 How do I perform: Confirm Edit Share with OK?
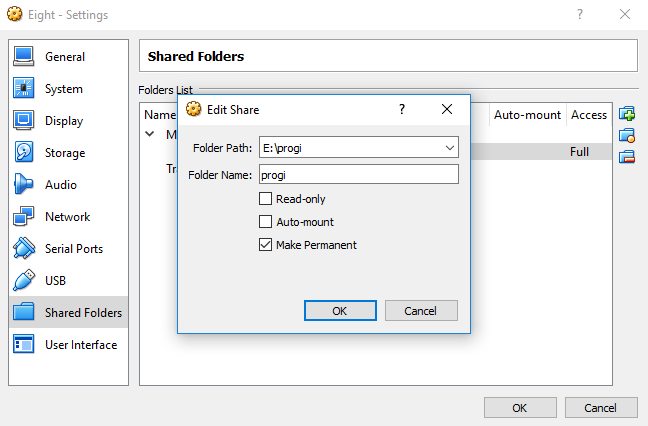pos(340,311)
